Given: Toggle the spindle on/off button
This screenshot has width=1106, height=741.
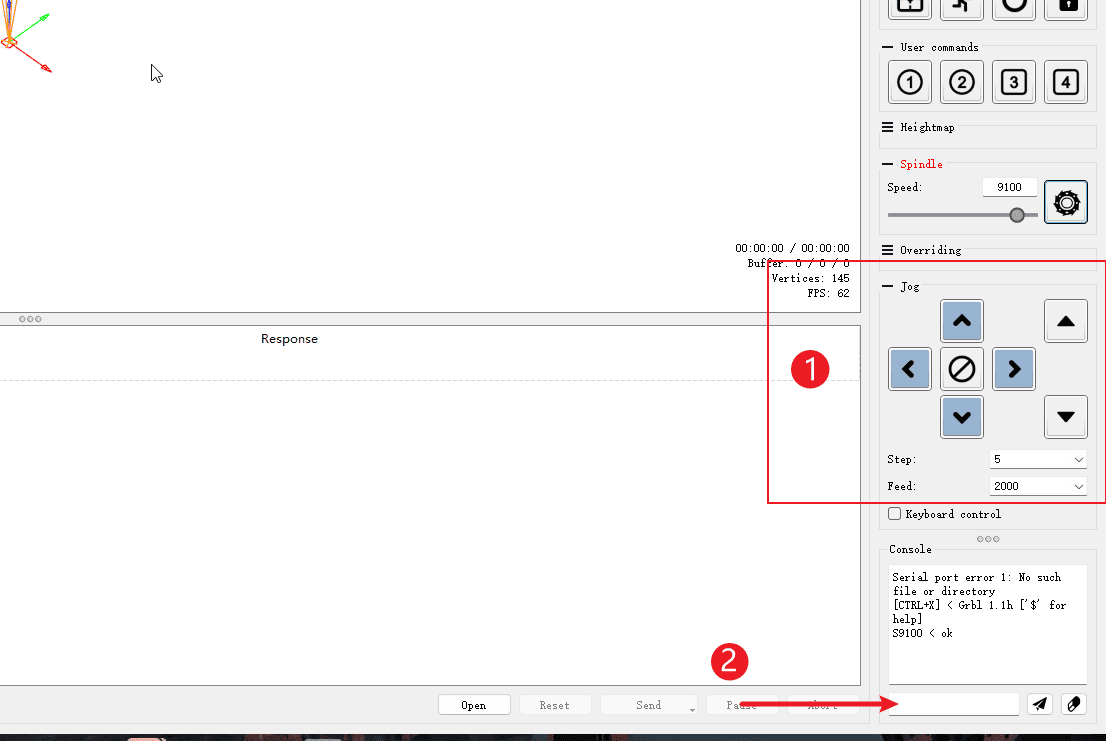Looking at the screenshot, I should (x=1066, y=202).
